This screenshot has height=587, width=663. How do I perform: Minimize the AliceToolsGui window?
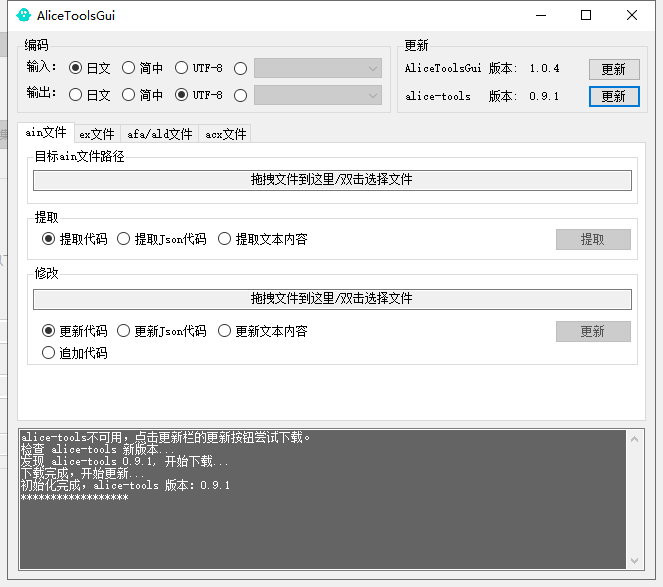541,15
